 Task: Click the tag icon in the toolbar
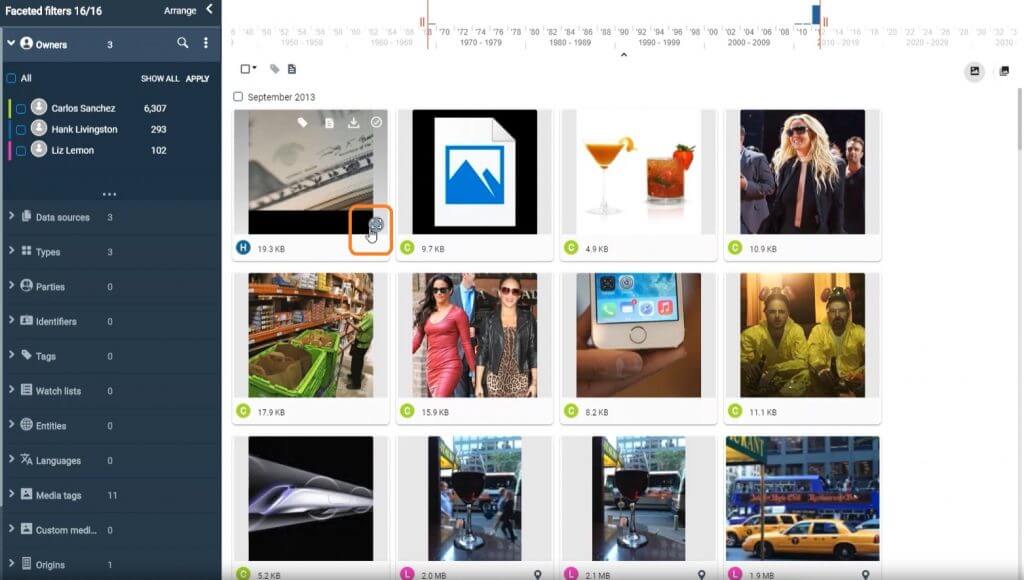pos(275,69)
